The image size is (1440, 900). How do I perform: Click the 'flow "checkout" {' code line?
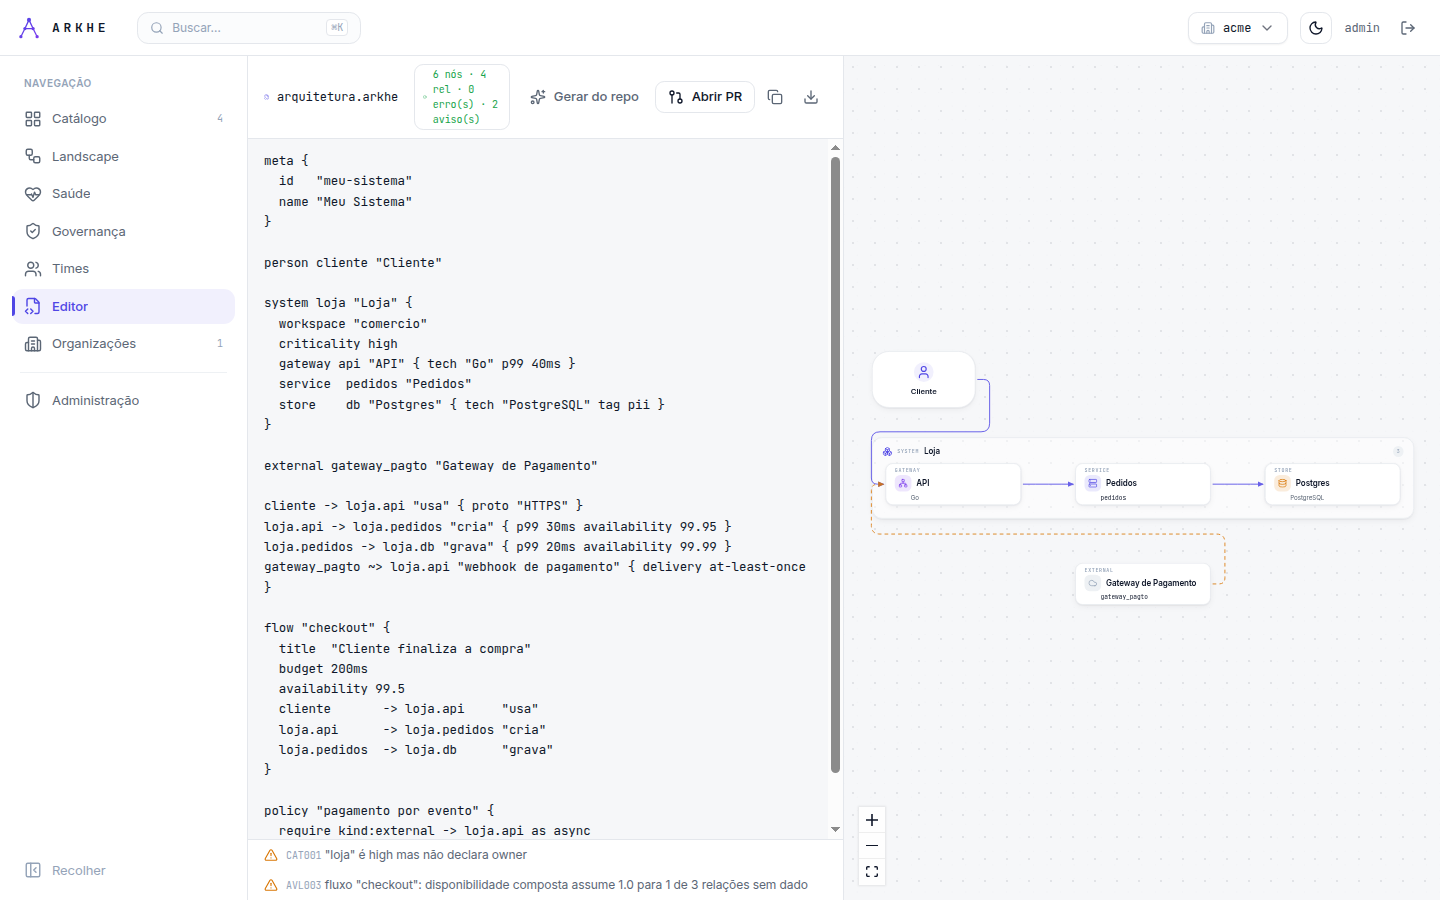pos(327,628)
